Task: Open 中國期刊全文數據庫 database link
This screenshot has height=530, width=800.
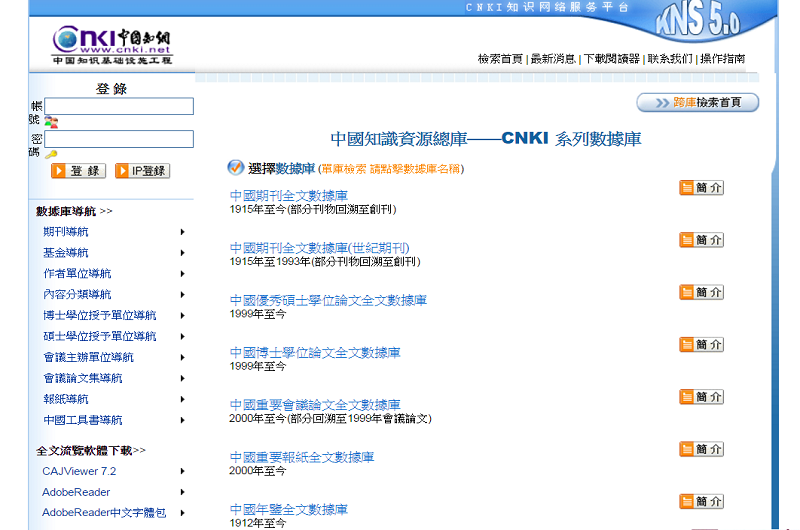Action: click(x=289, y=195)
